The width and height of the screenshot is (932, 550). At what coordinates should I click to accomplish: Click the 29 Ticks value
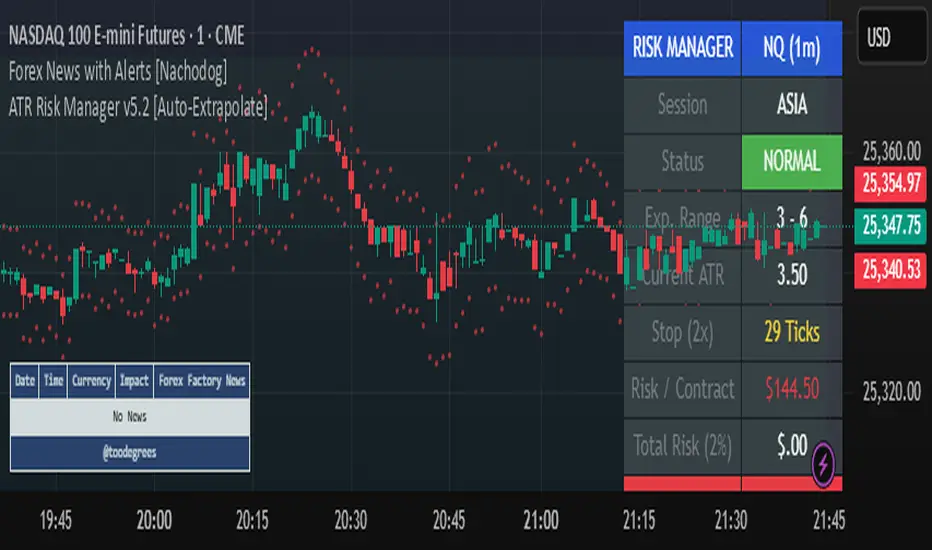792,332
